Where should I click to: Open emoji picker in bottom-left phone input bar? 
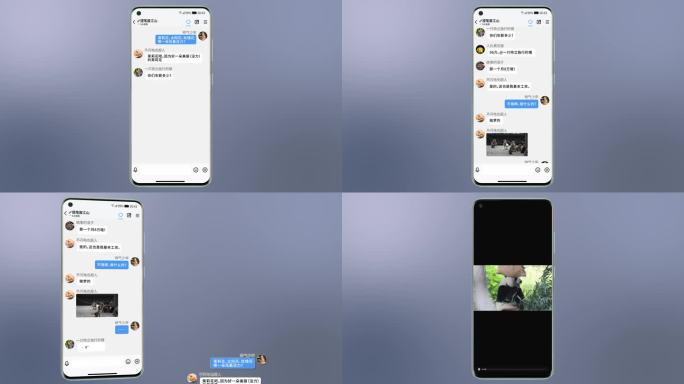tap(128, 361)
